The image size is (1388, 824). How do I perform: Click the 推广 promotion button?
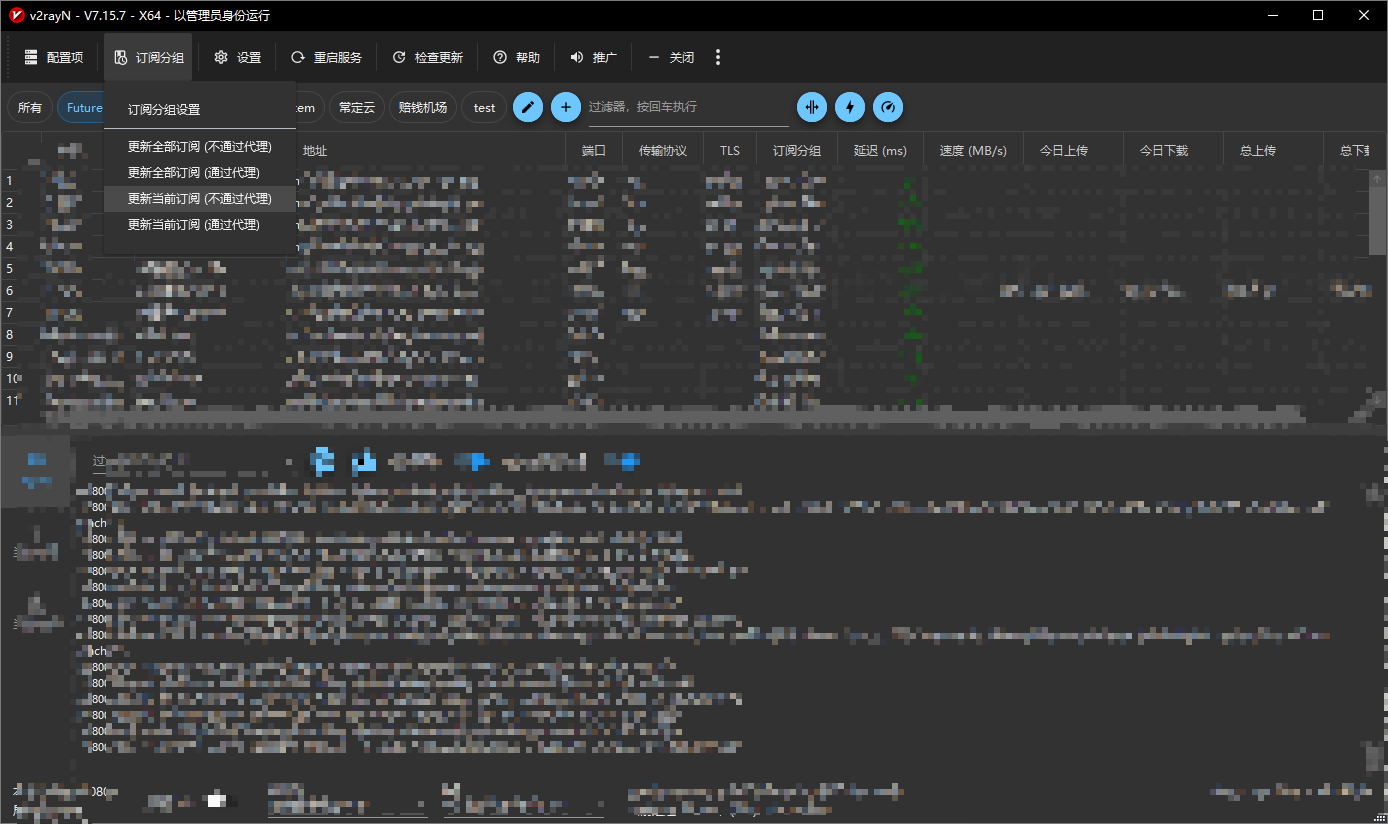593,57
